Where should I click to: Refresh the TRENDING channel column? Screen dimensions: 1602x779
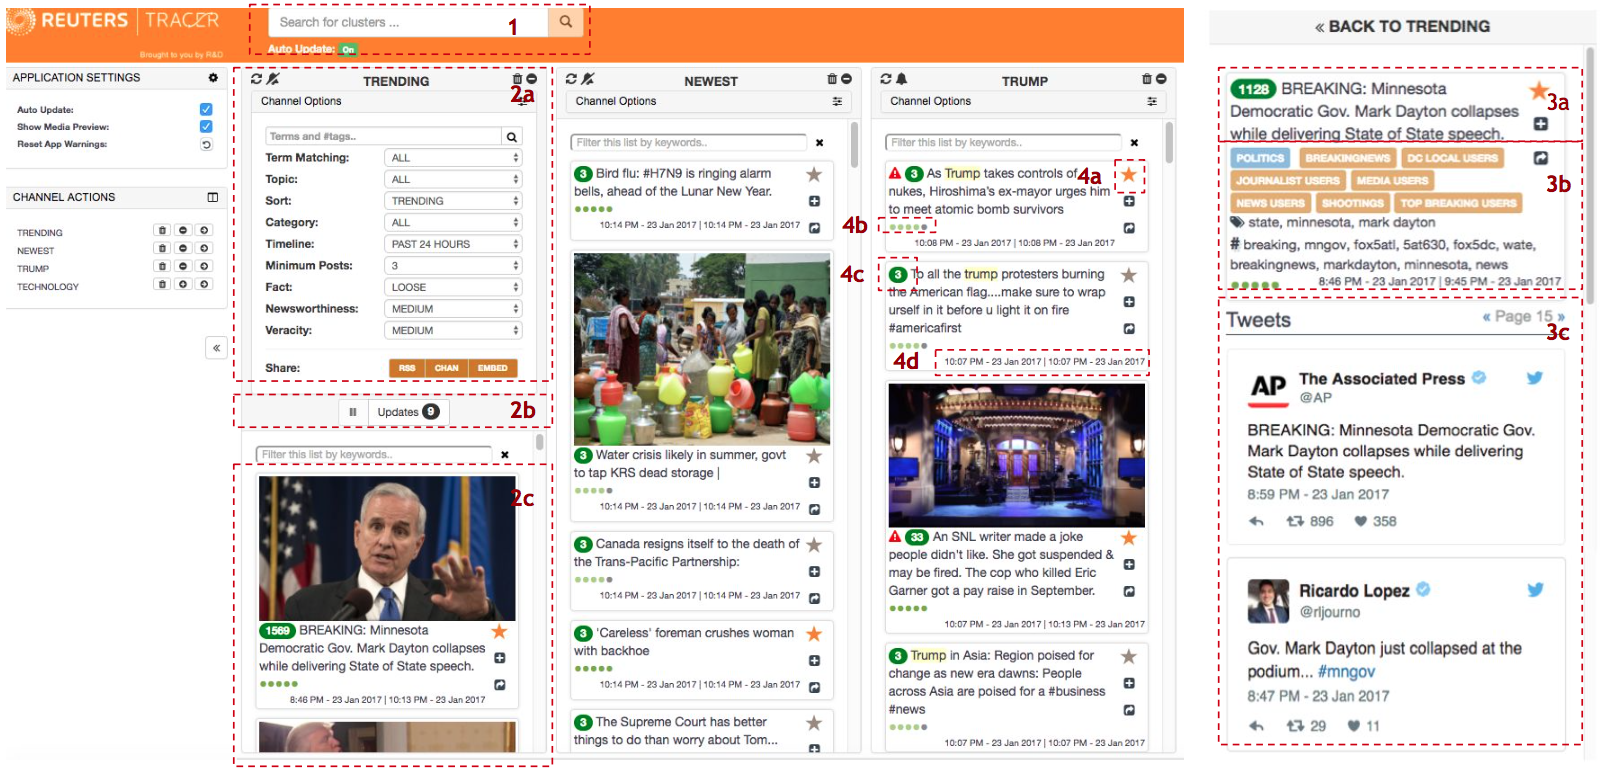(256, 79)
